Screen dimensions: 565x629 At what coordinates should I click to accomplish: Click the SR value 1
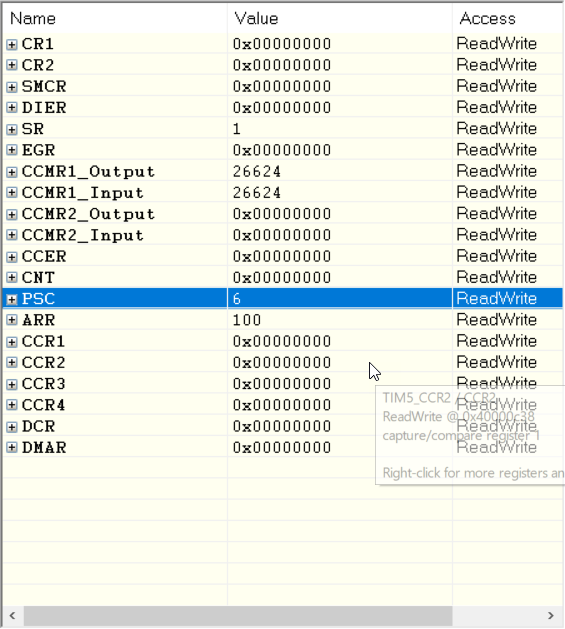point(237,129)
